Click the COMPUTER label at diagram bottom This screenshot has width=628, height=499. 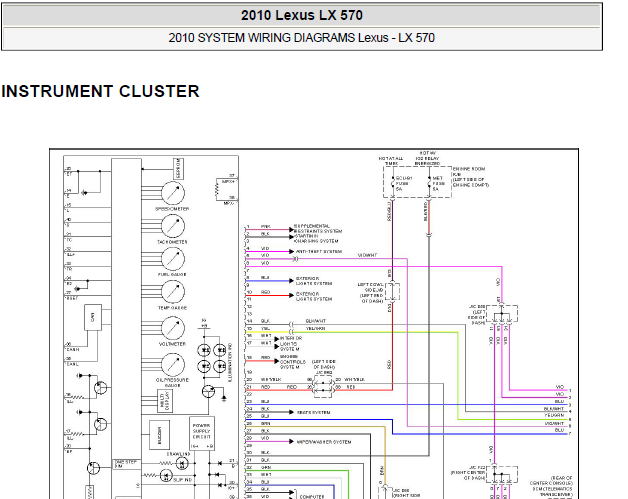[x=312, y=497]
